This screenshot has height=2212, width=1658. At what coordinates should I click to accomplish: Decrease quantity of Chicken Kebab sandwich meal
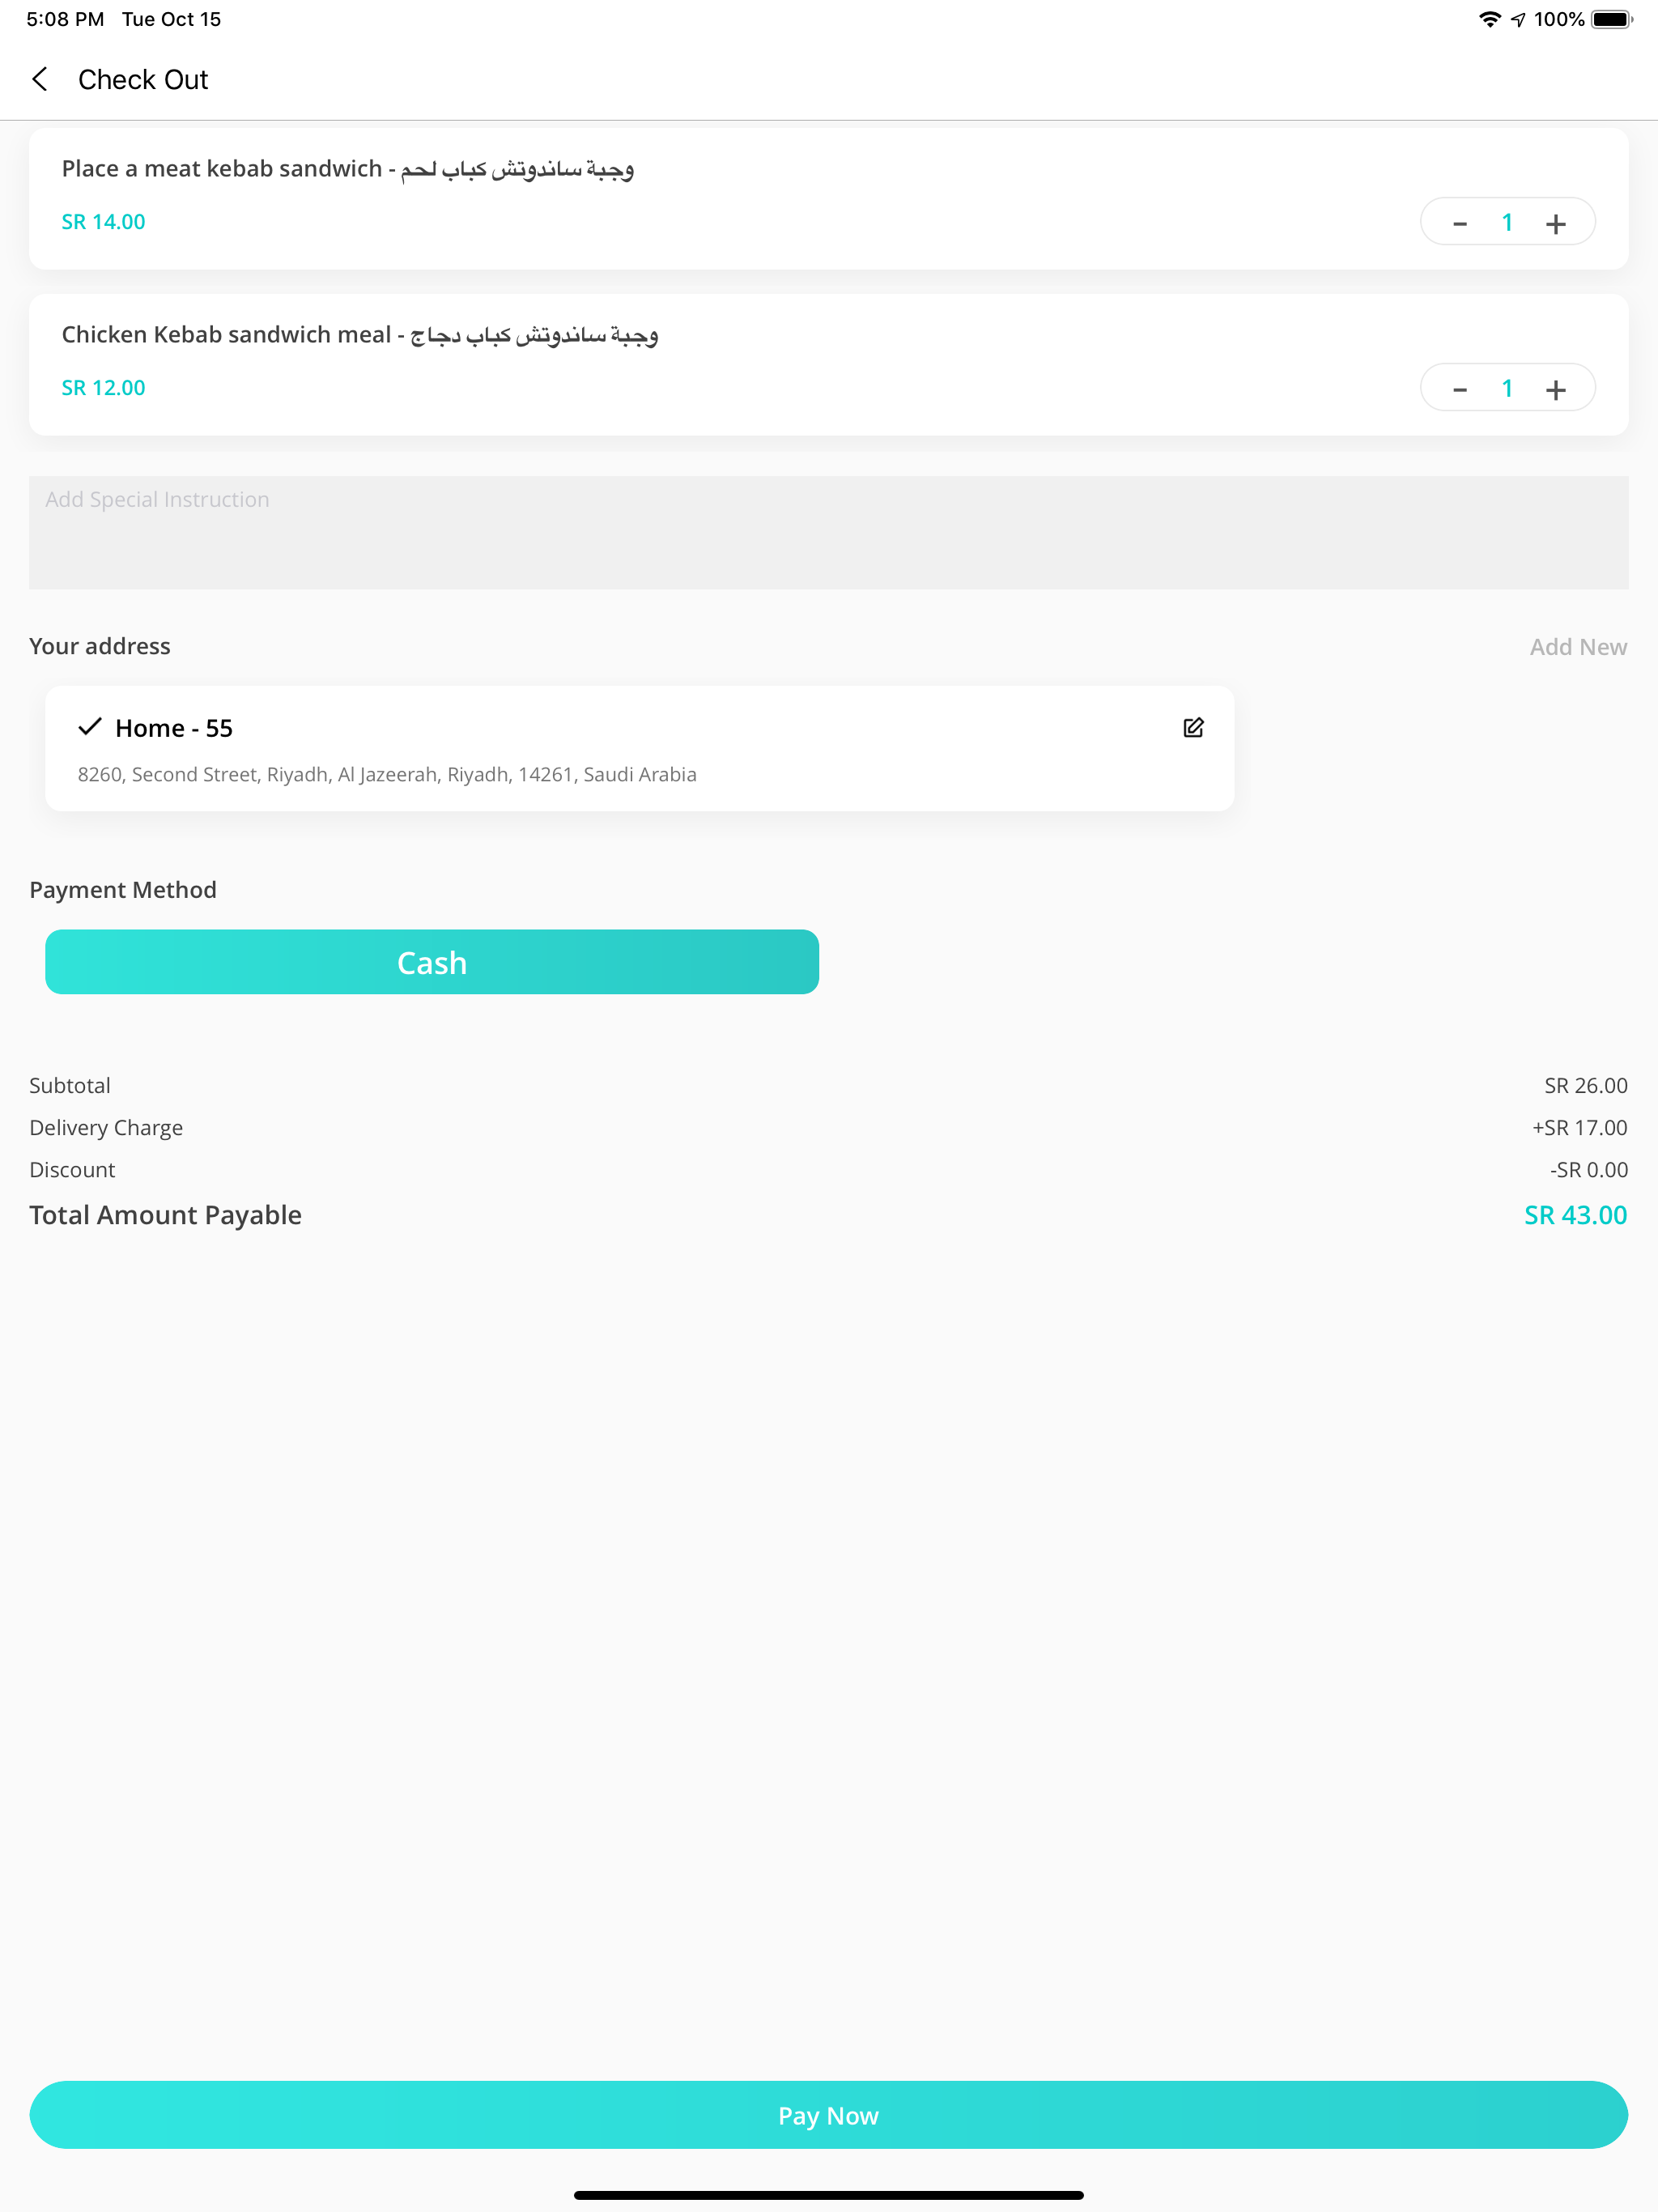(x=1459, y=389)
